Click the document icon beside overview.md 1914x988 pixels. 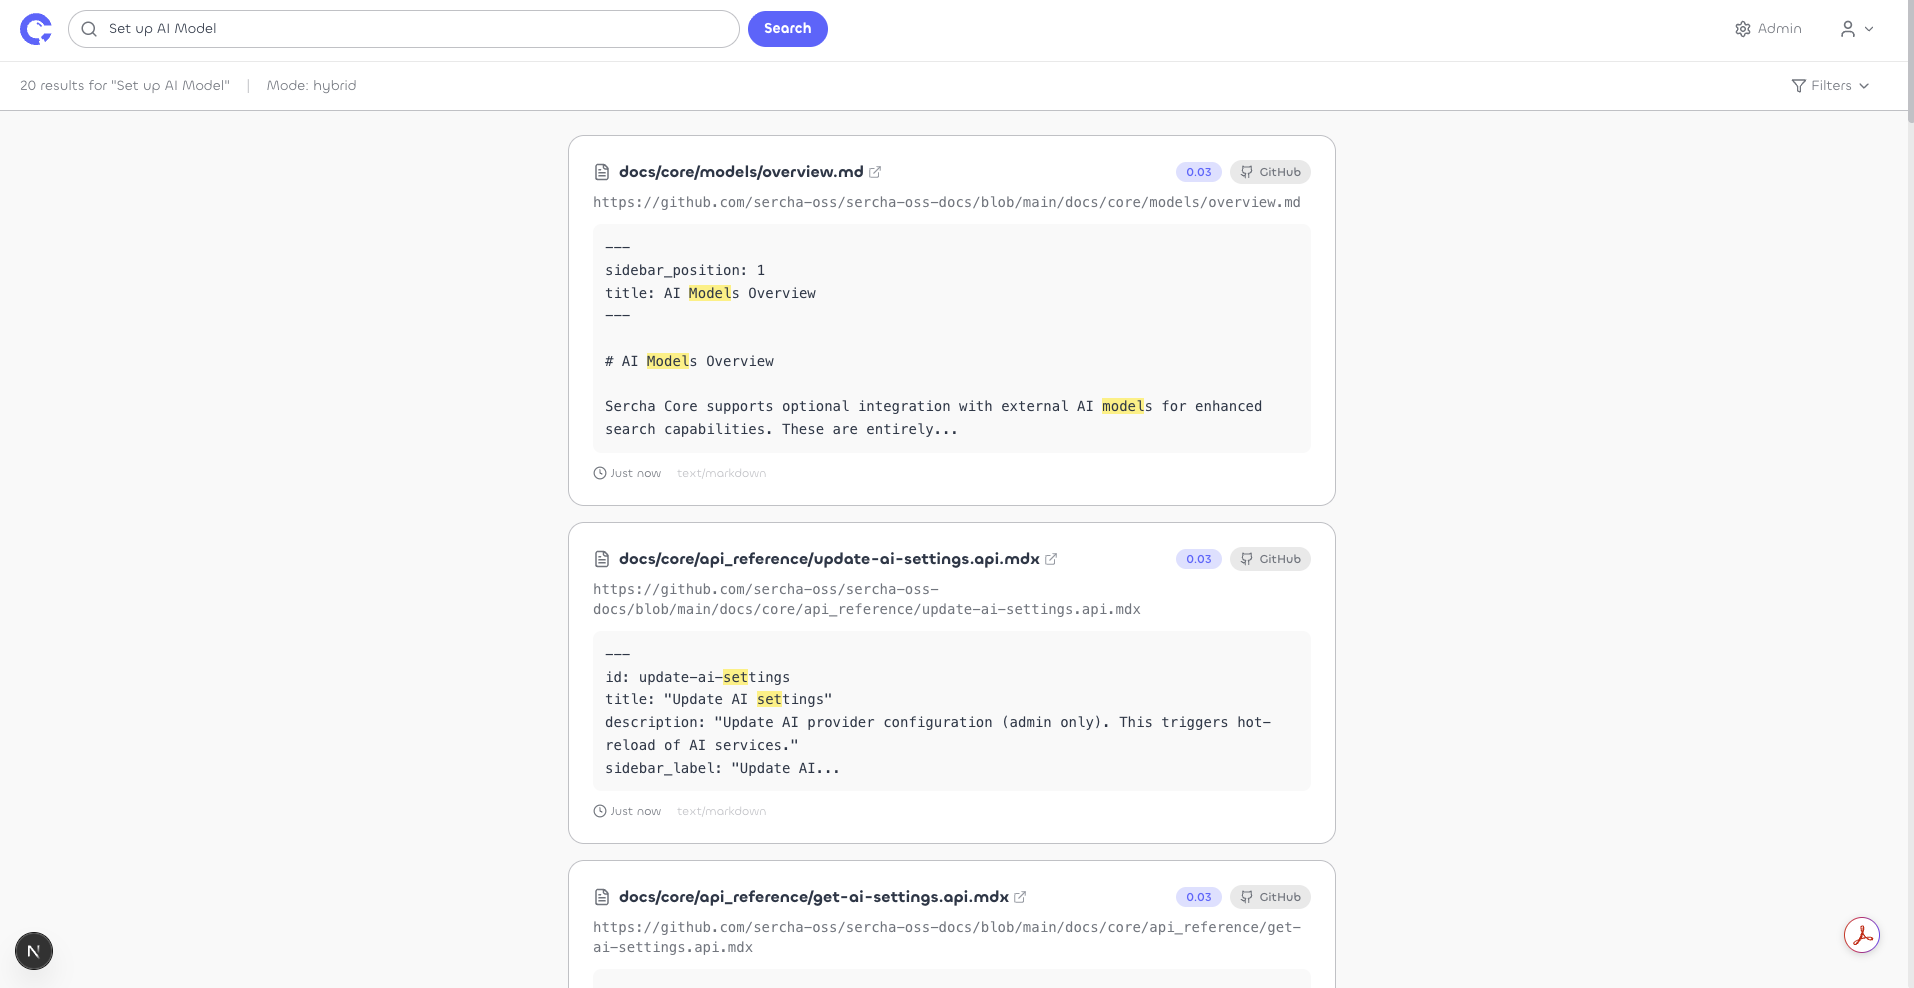[602, 172]
